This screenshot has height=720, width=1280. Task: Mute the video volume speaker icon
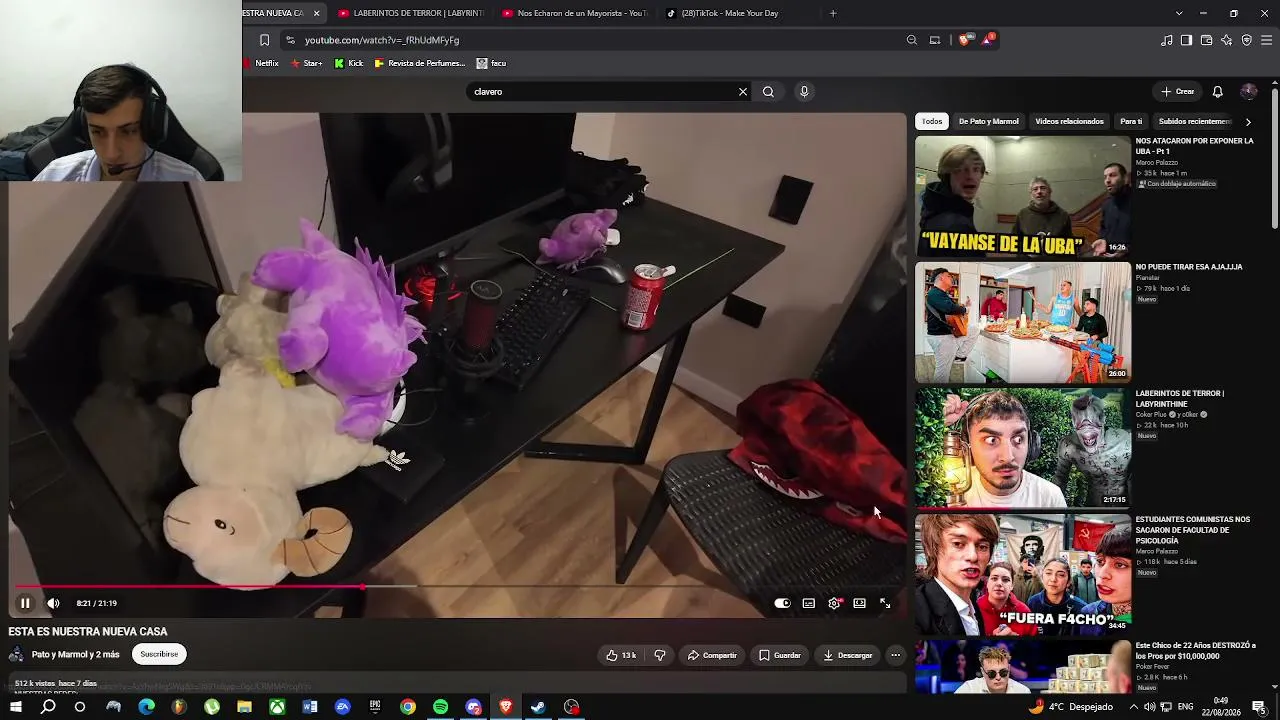[53, 603]
